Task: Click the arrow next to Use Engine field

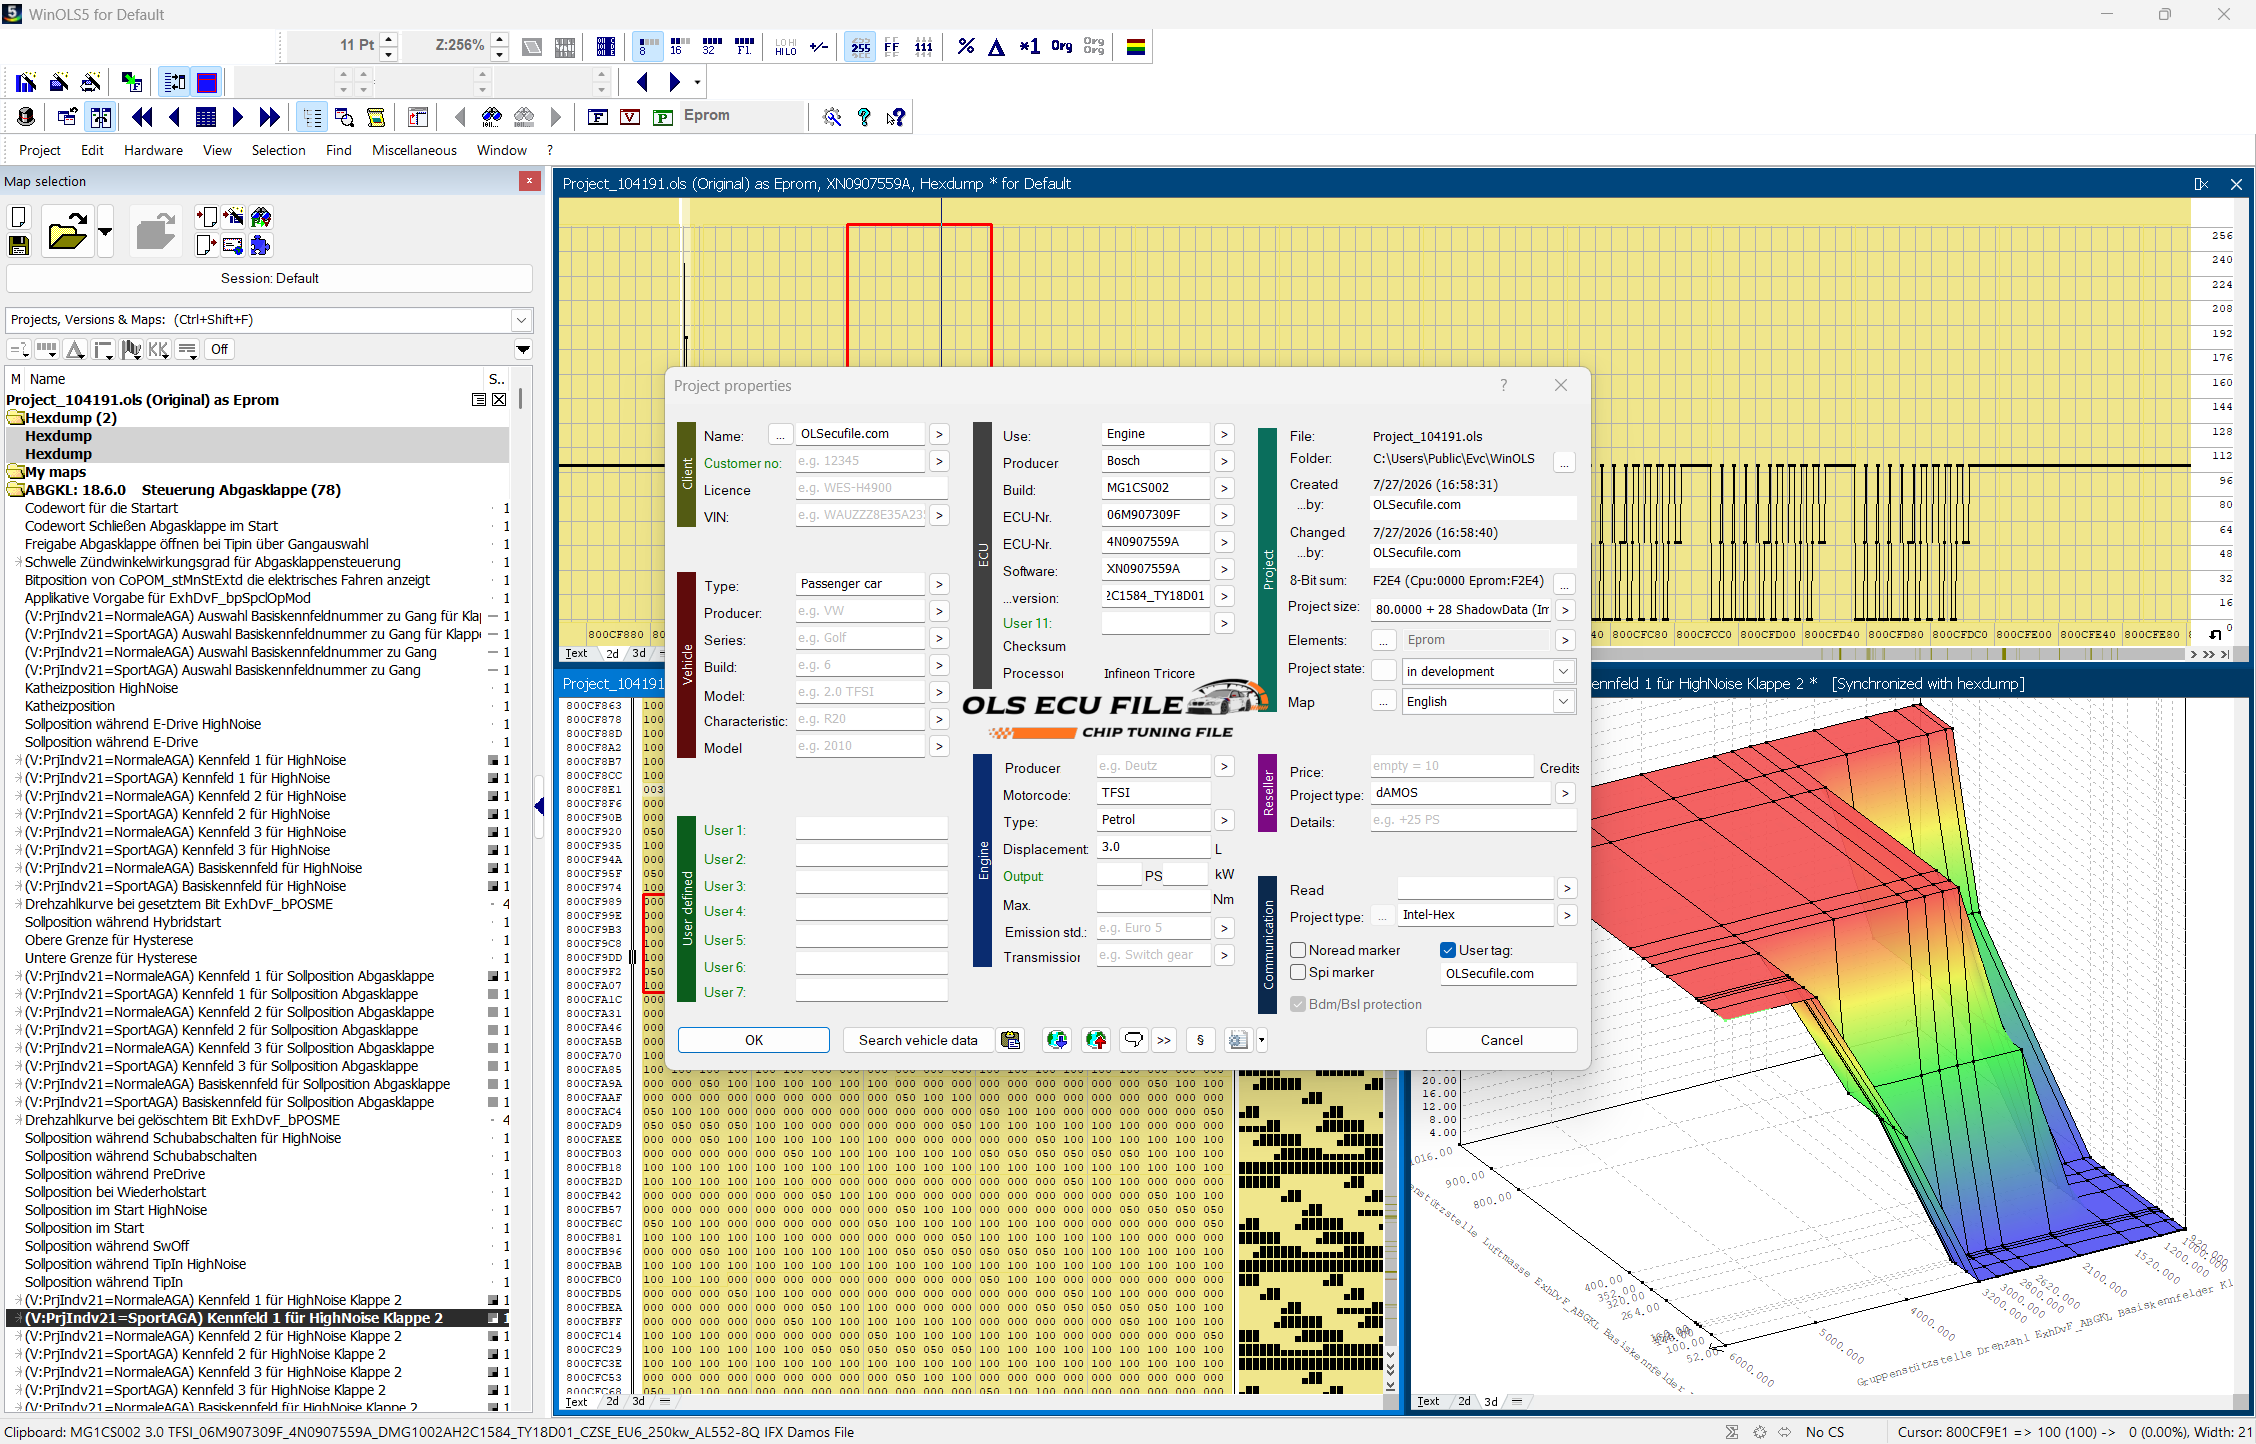Action: point(1224,434)
